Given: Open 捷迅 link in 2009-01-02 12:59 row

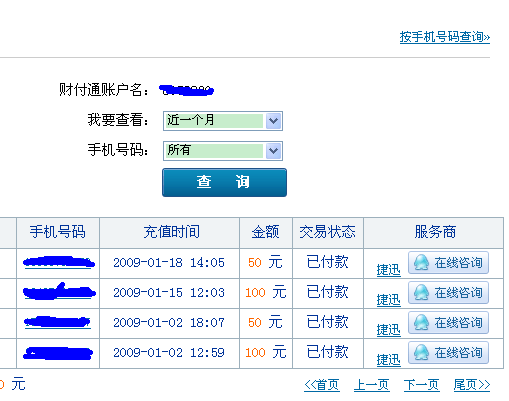Looking at the screenshot, I should pyautogui.click(x=388, y=360).
